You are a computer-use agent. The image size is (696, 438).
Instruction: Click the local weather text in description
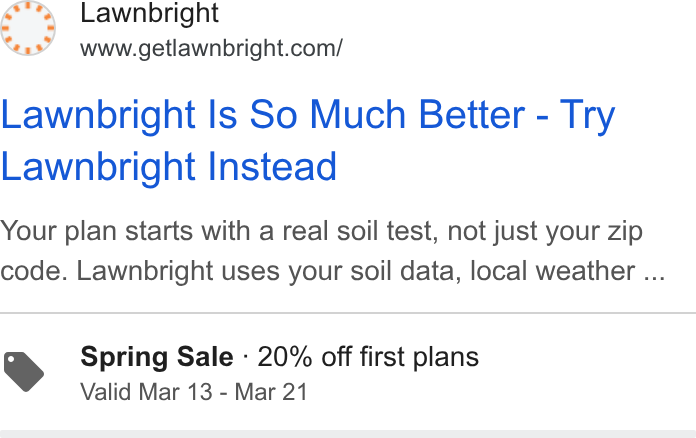pos(552,271)
